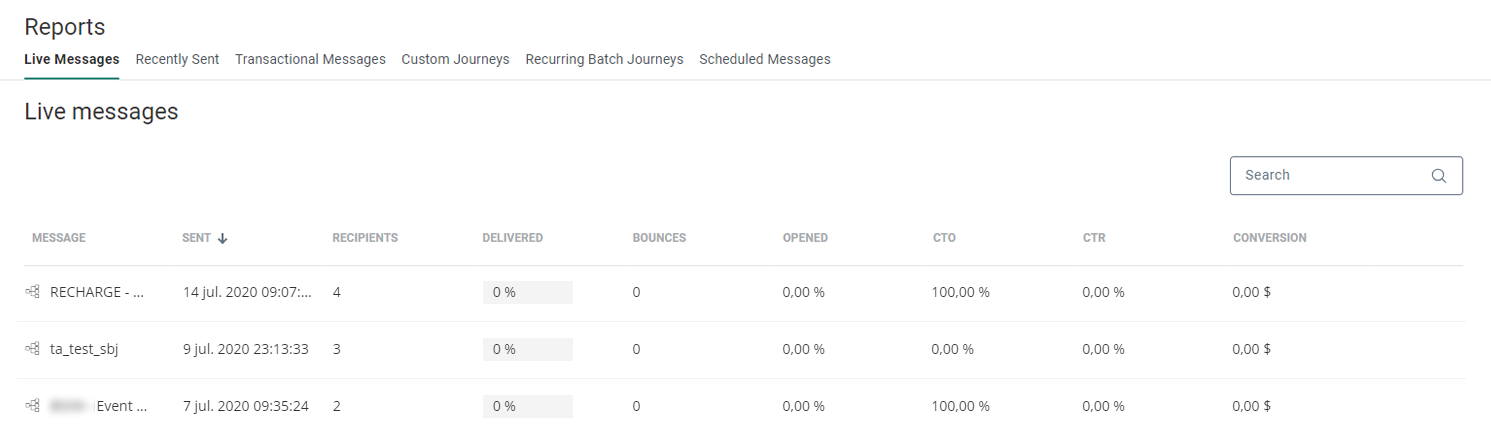Sort by the DELIVERED column header
Screen dimensions: 1491x427
(512, 238)
